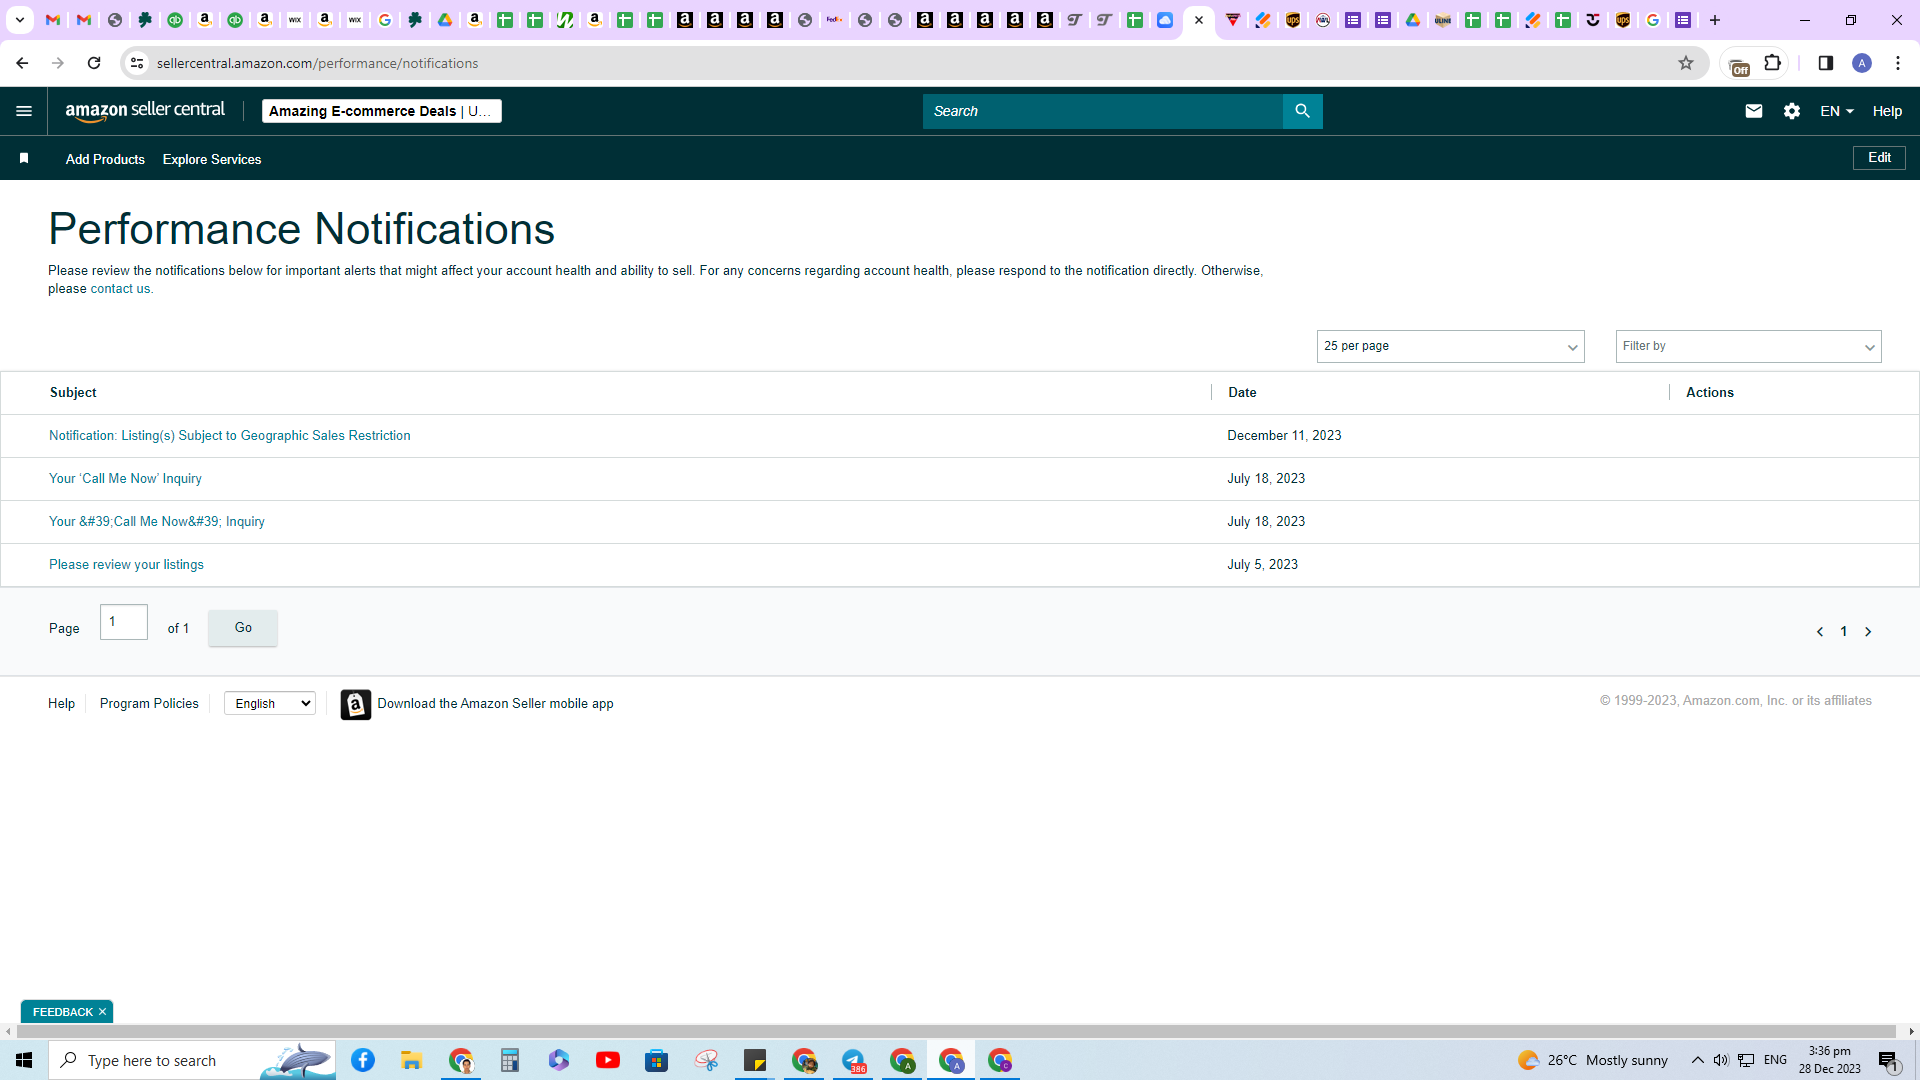Viewport: 1920px width, 1080px height.
Task: Open the Chrome extensions puzzle icon
Action: click(1773, 63)
